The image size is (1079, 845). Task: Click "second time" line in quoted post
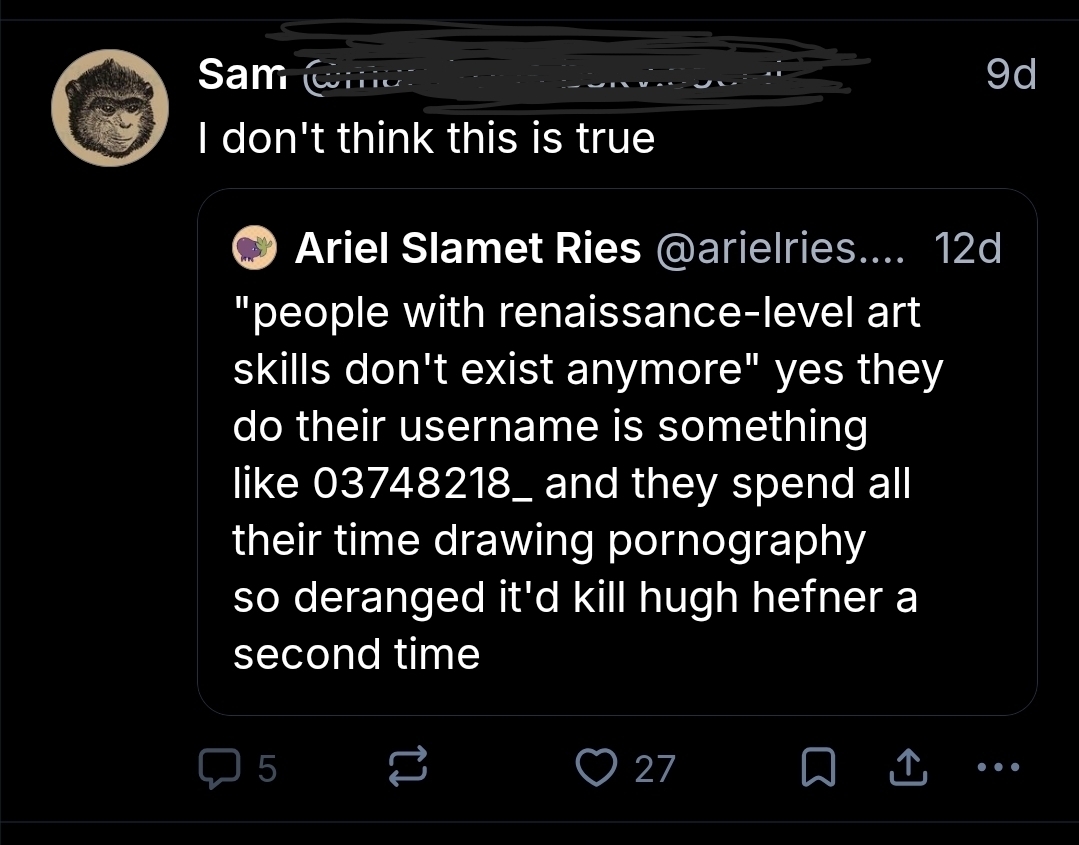(356, 654)
